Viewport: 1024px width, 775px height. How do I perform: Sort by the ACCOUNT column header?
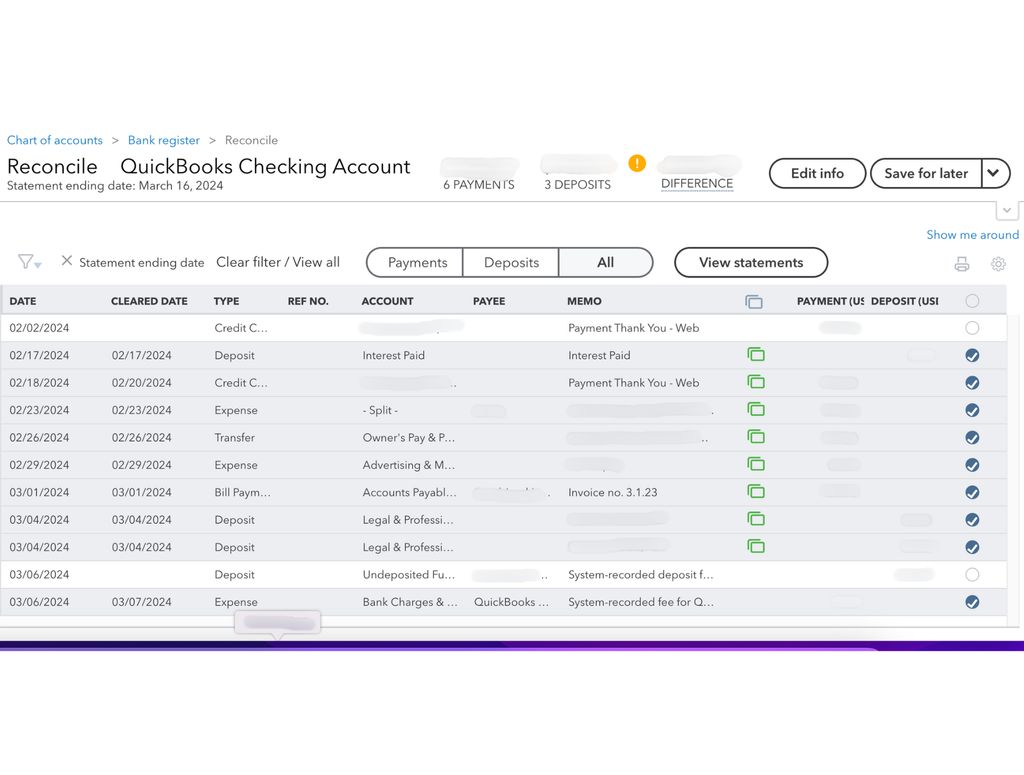[387, 301]
